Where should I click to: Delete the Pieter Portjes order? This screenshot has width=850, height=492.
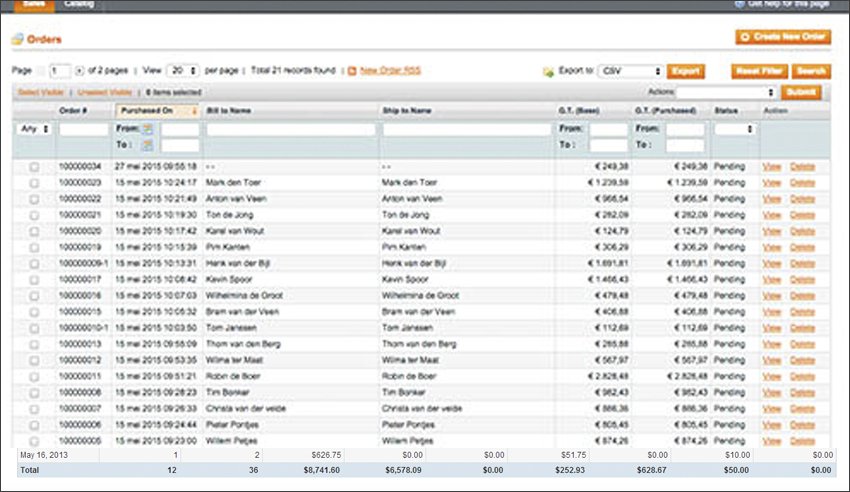coord(802,425)
